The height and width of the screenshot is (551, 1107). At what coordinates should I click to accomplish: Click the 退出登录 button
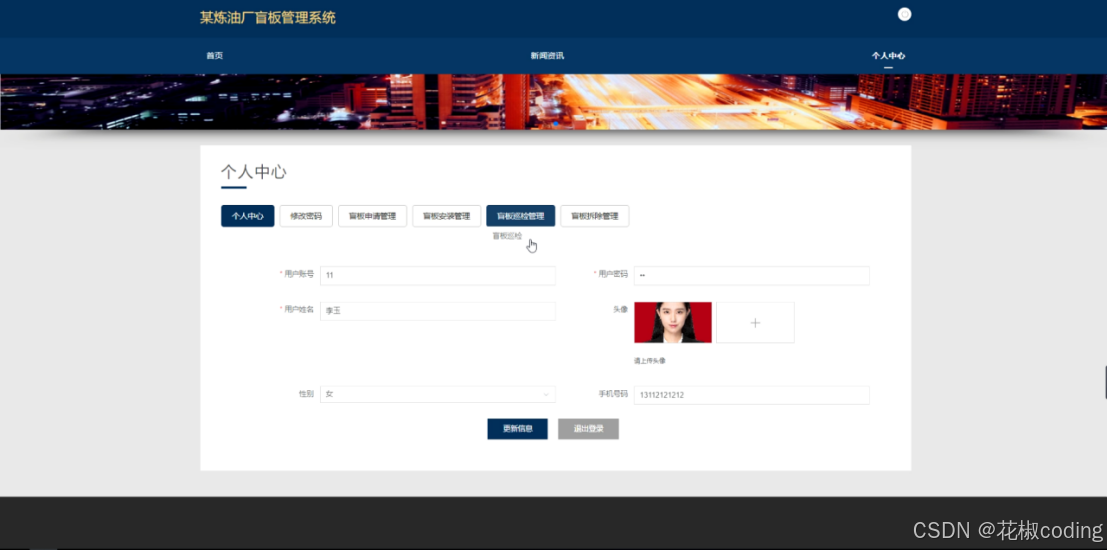588,429
